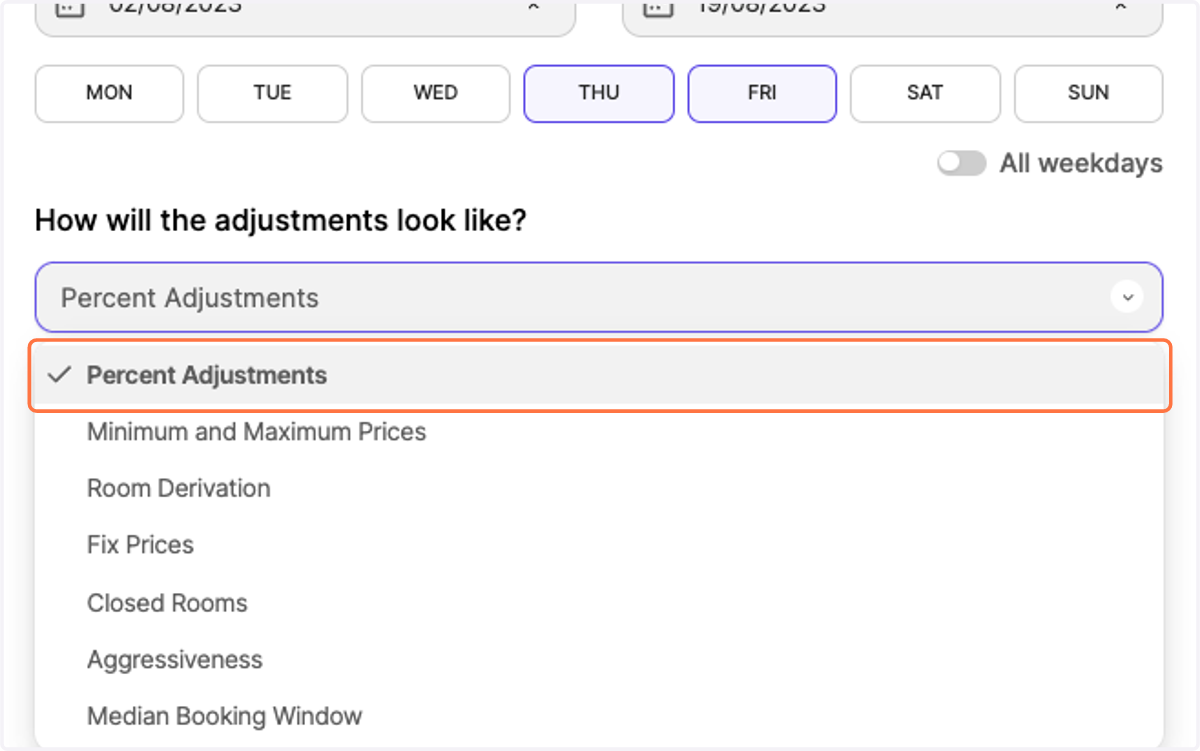Image resolution: width=1200 pixels, height=751 pixels.
Task: Toggle the WED weekday button
Action: (436, 94)
